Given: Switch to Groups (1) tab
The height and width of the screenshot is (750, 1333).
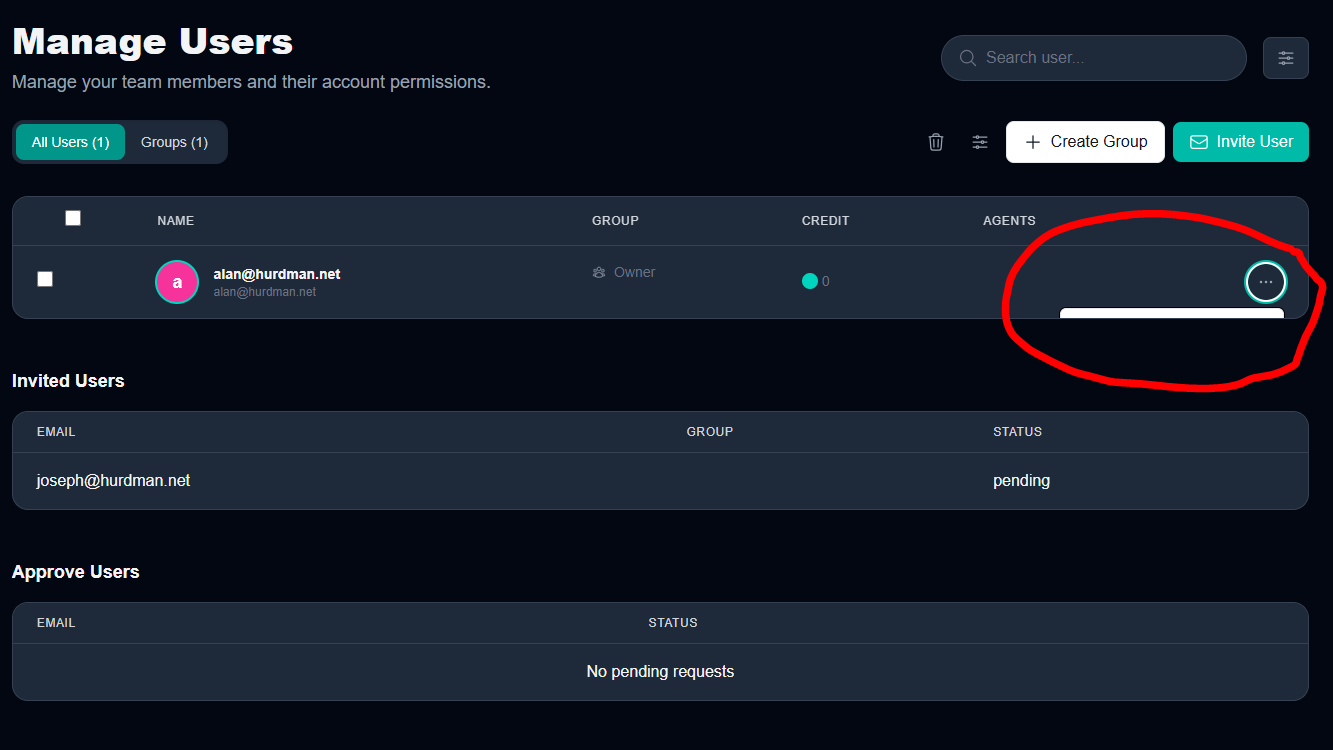Looking at the screenshot, I should 175,142.
